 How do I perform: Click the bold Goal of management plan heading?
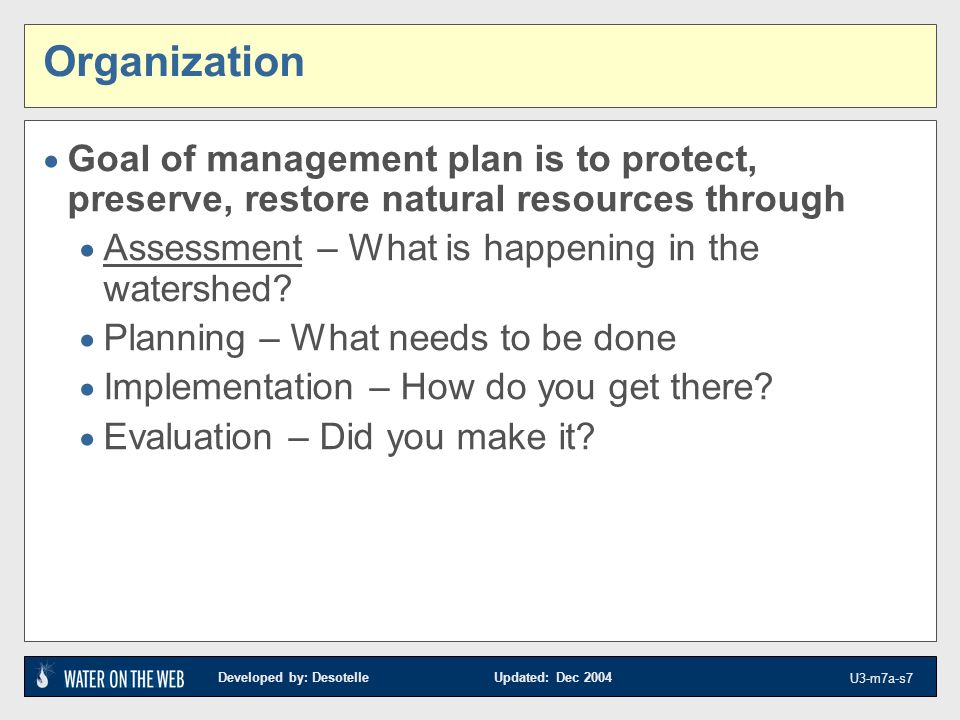click(456, 179)
